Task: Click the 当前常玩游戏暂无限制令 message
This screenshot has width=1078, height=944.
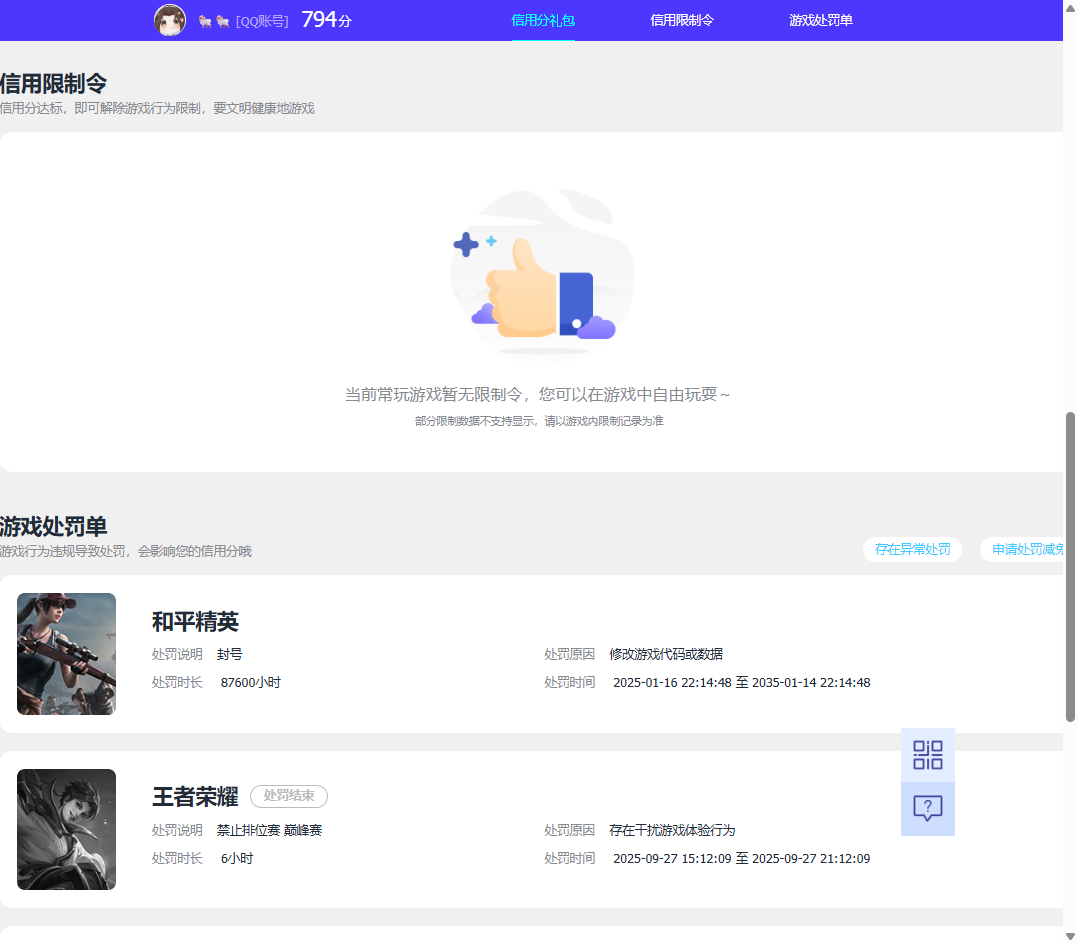Action: pos(538,395)
